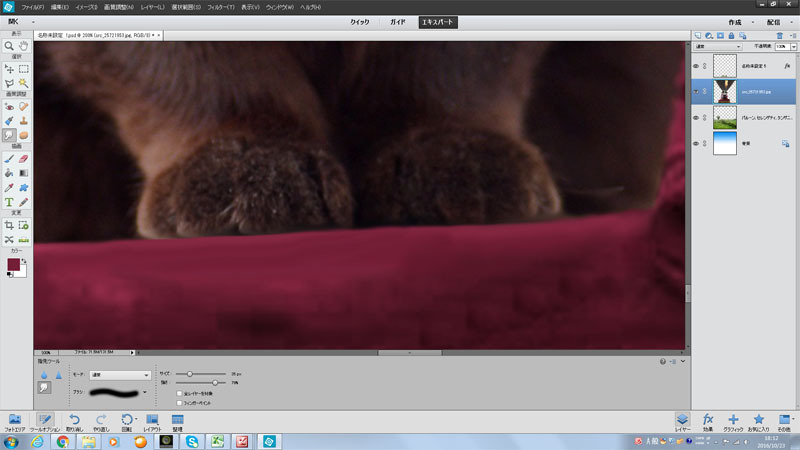This screenshot has width=800, height=450.
Task: Add a layer mask
Action: coord(720,36)
